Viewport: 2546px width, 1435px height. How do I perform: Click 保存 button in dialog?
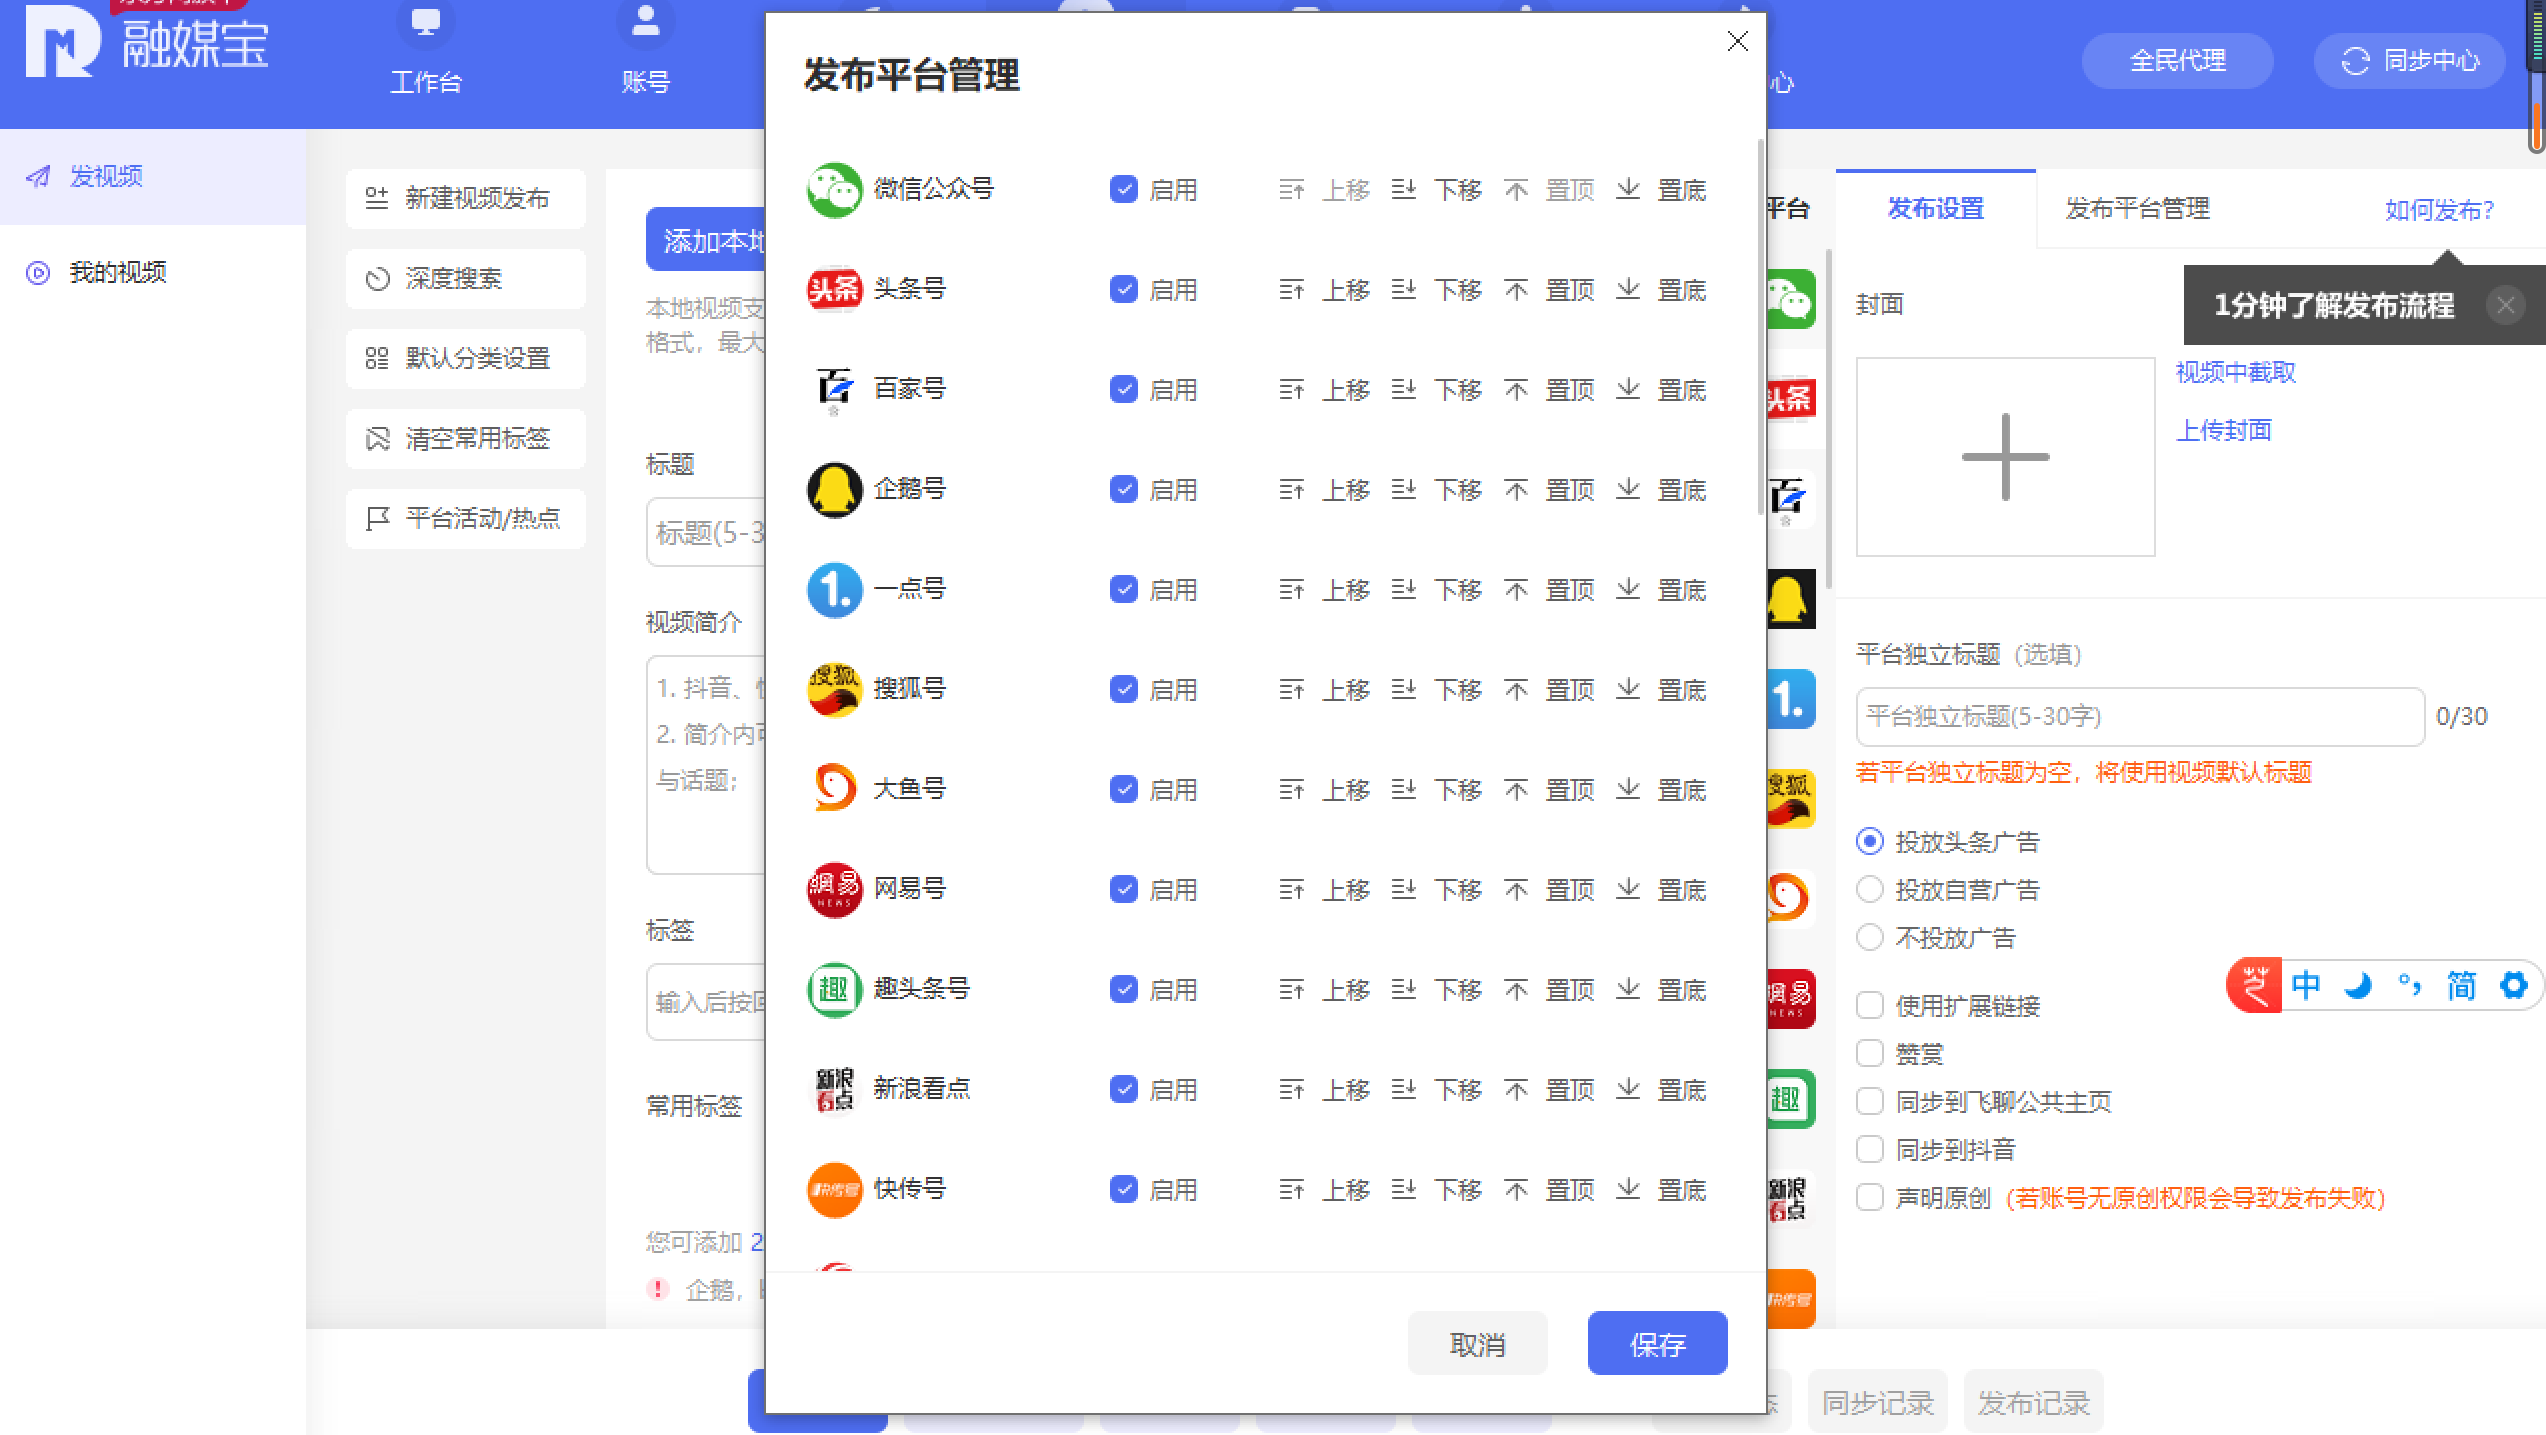[1657, 1343]
